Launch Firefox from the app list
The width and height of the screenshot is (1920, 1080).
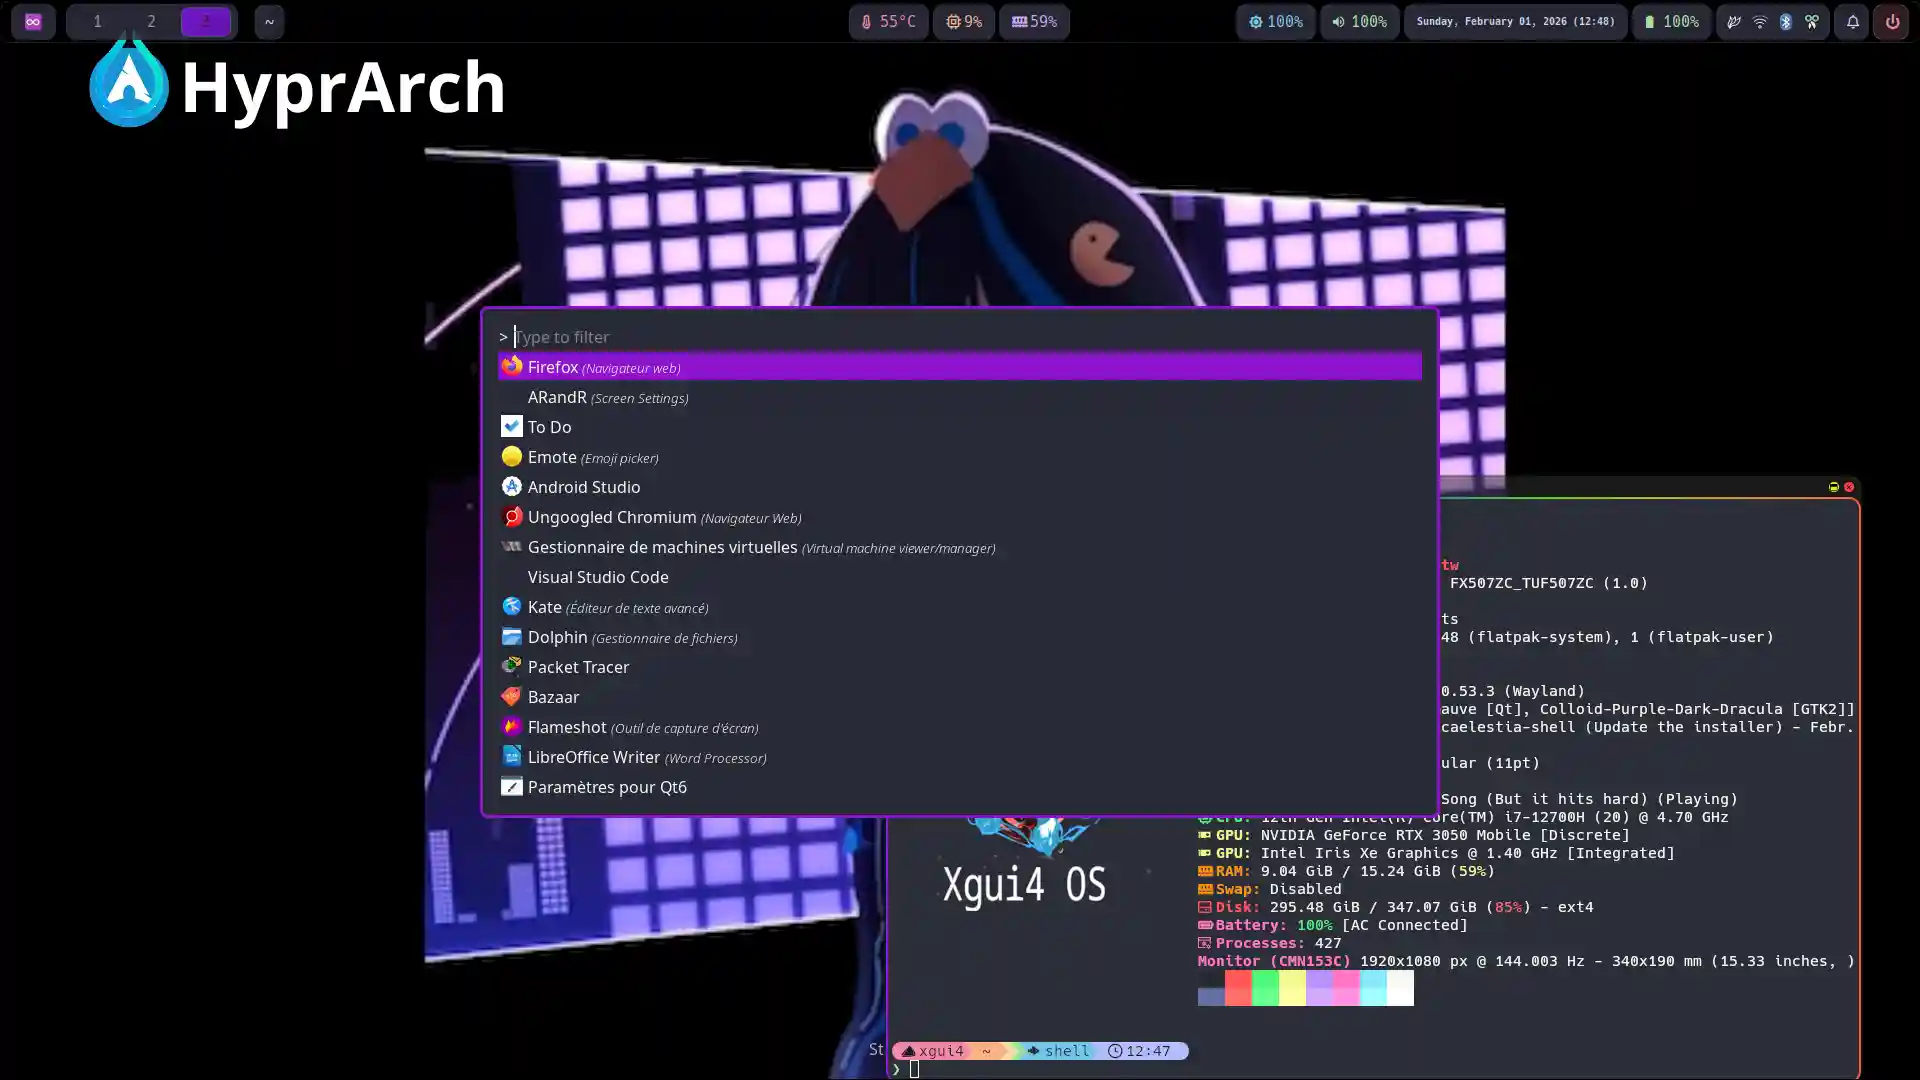[960, 366]
